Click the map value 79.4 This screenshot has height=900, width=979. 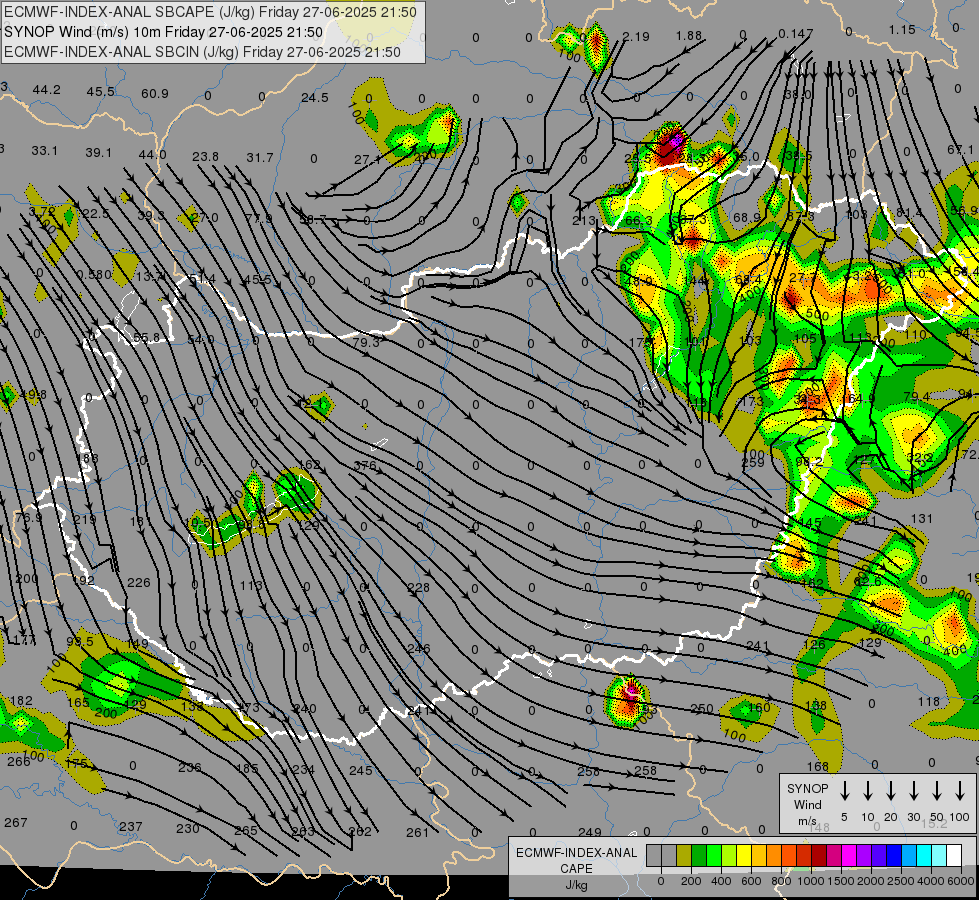(x=917, y=397)
